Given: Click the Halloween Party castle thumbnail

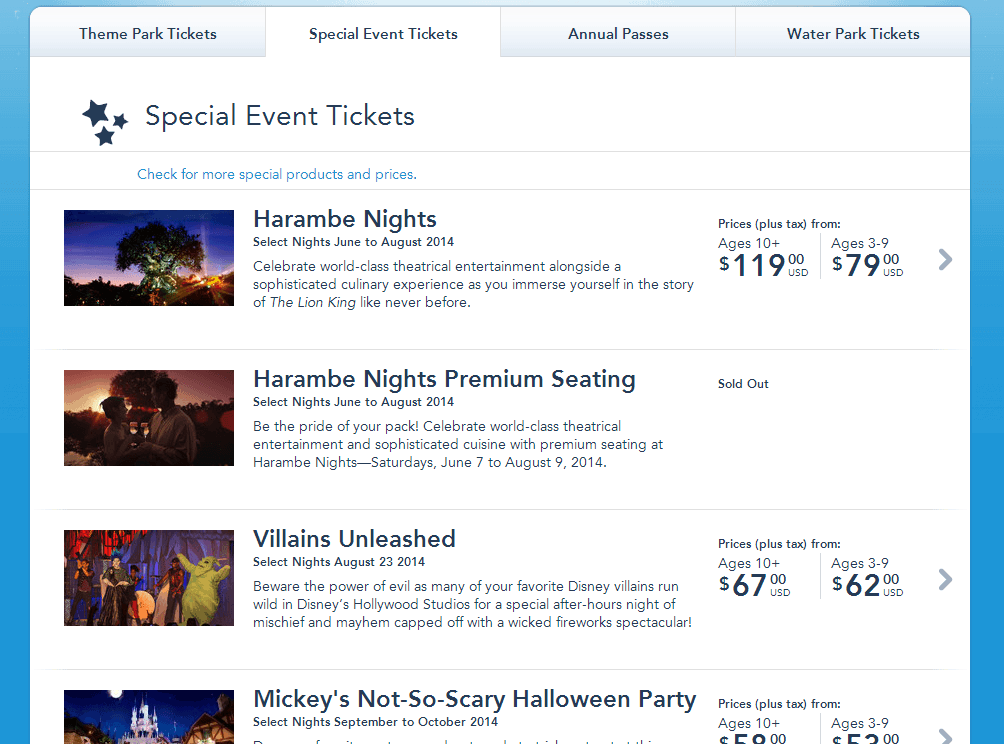Looking at the screenshot, I should pos(149,717).
